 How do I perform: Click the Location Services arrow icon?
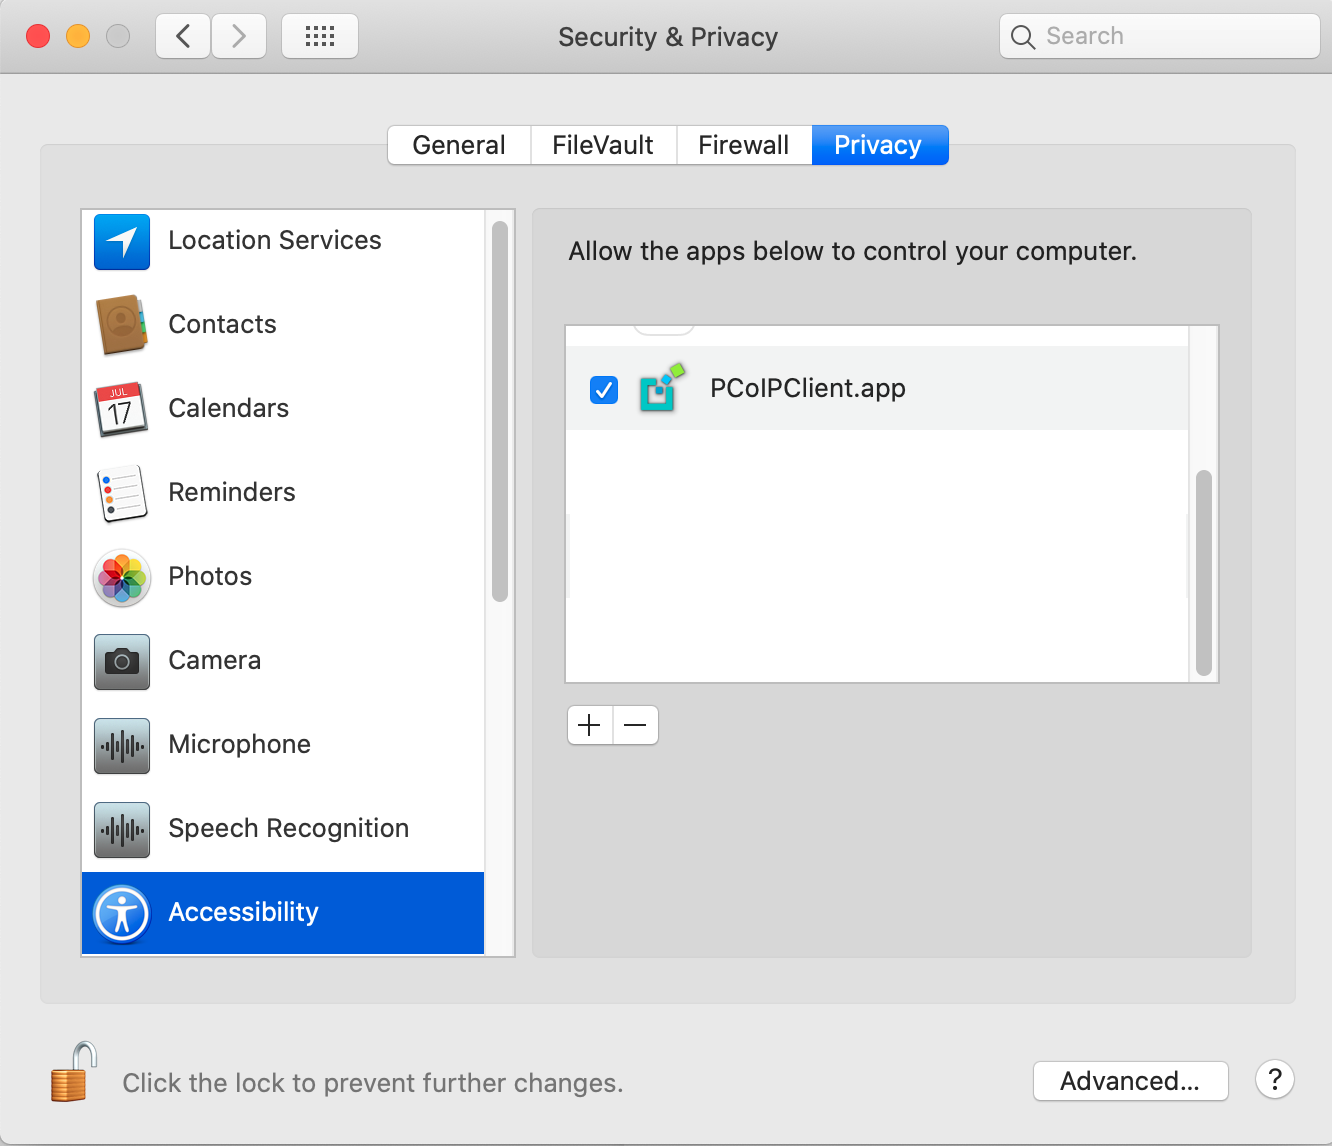click(122, 241)
